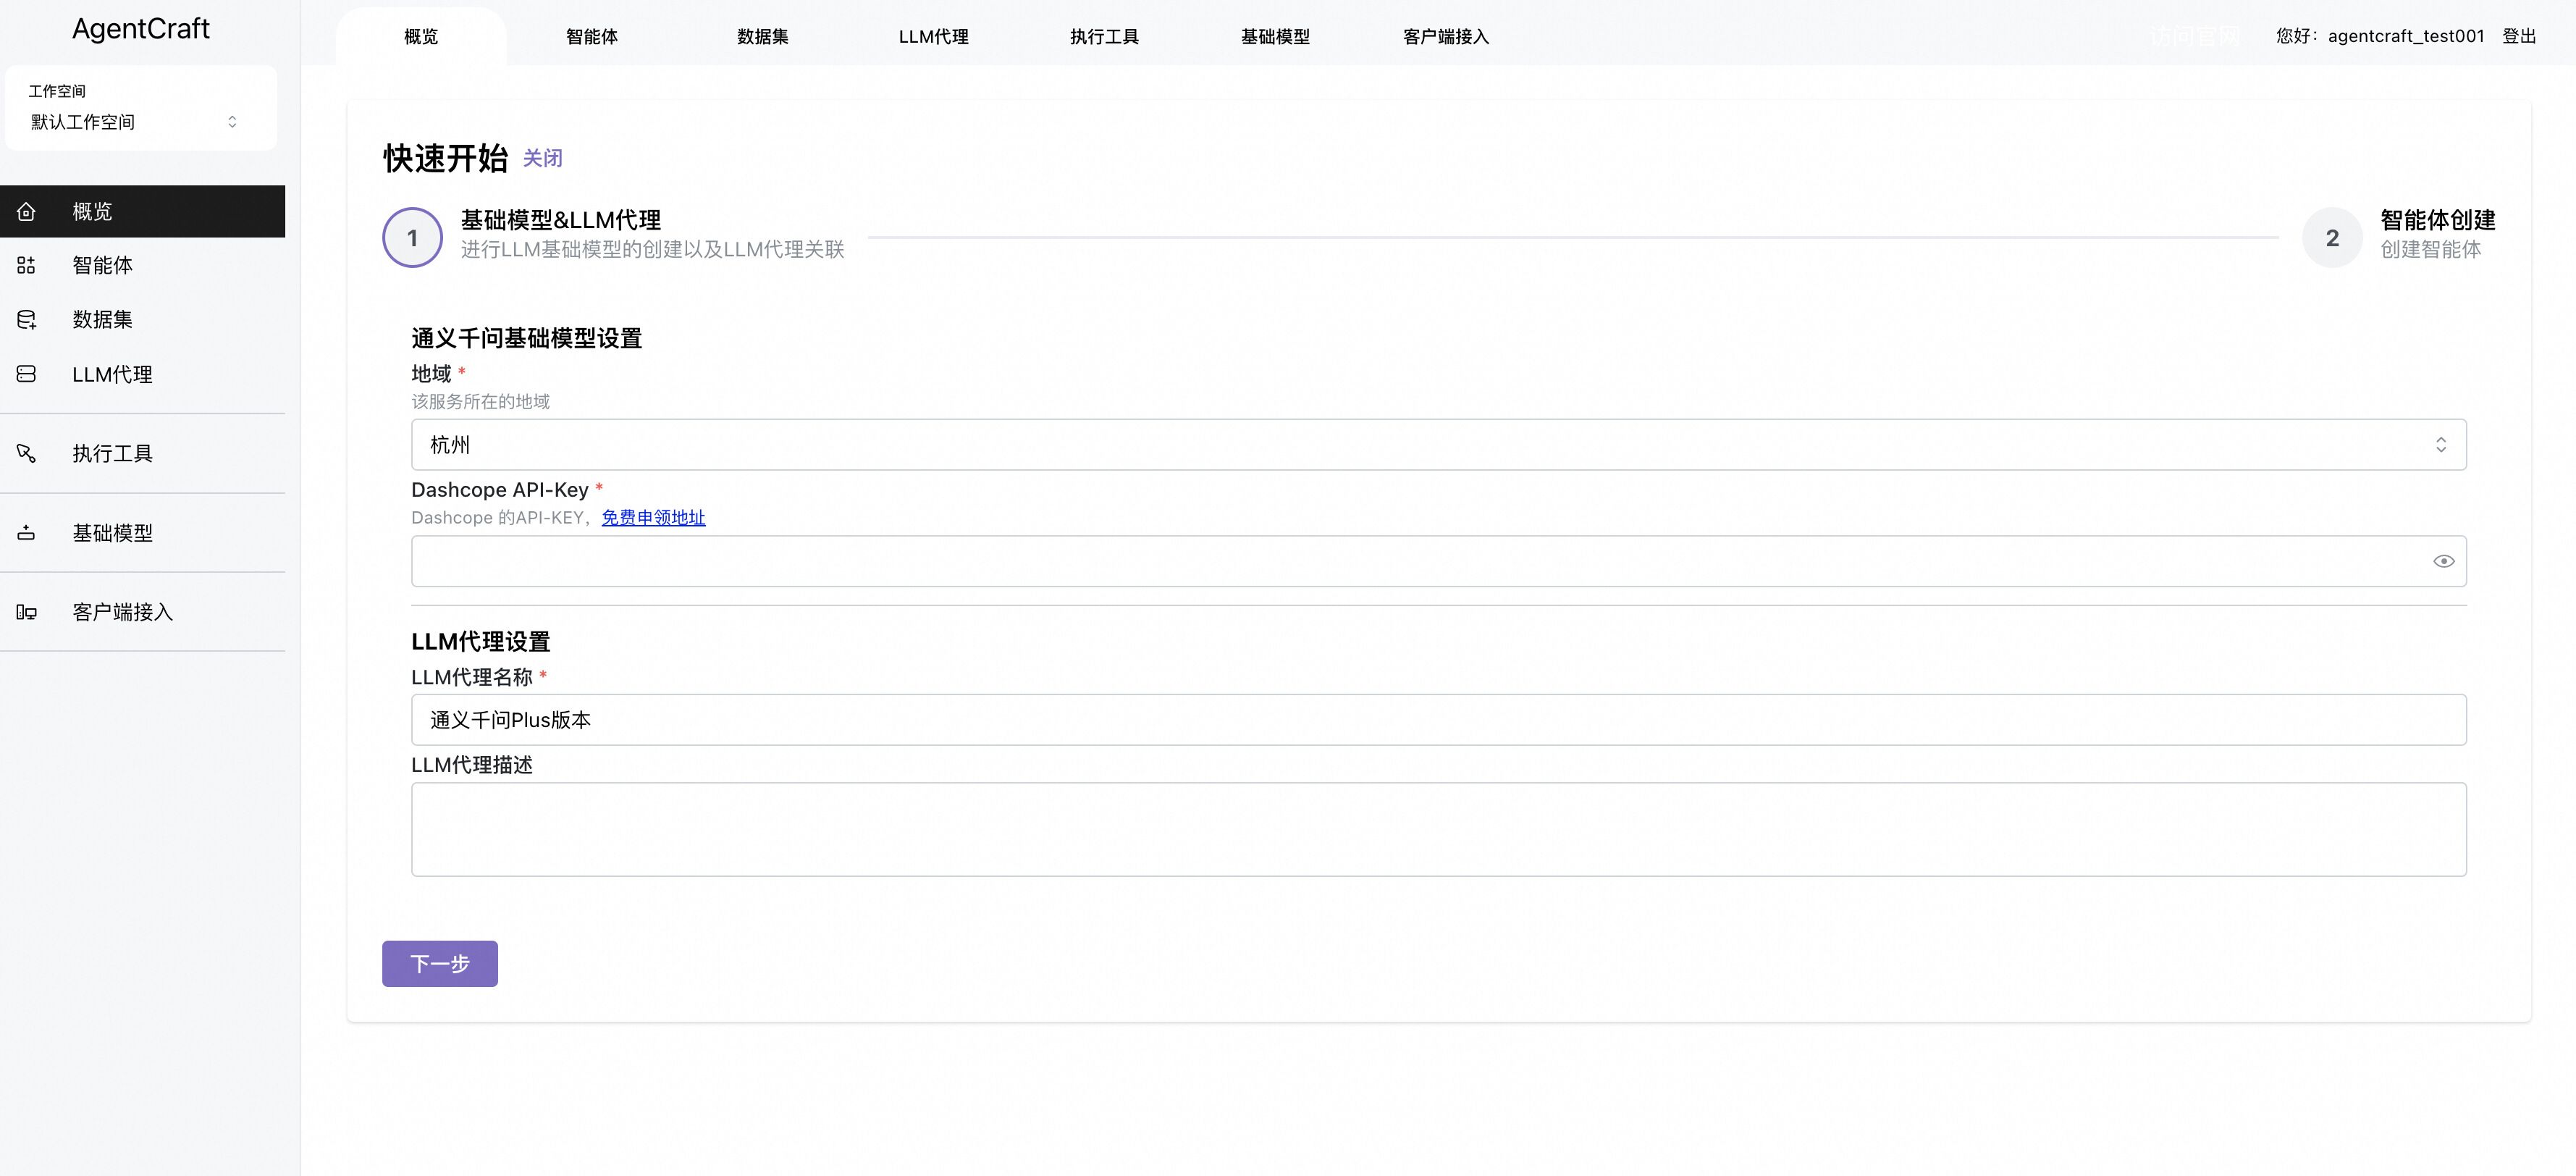2576x1176 pixels.
Task: Click the chevron arrows in 地域 field
Action: pos(2440,445)
